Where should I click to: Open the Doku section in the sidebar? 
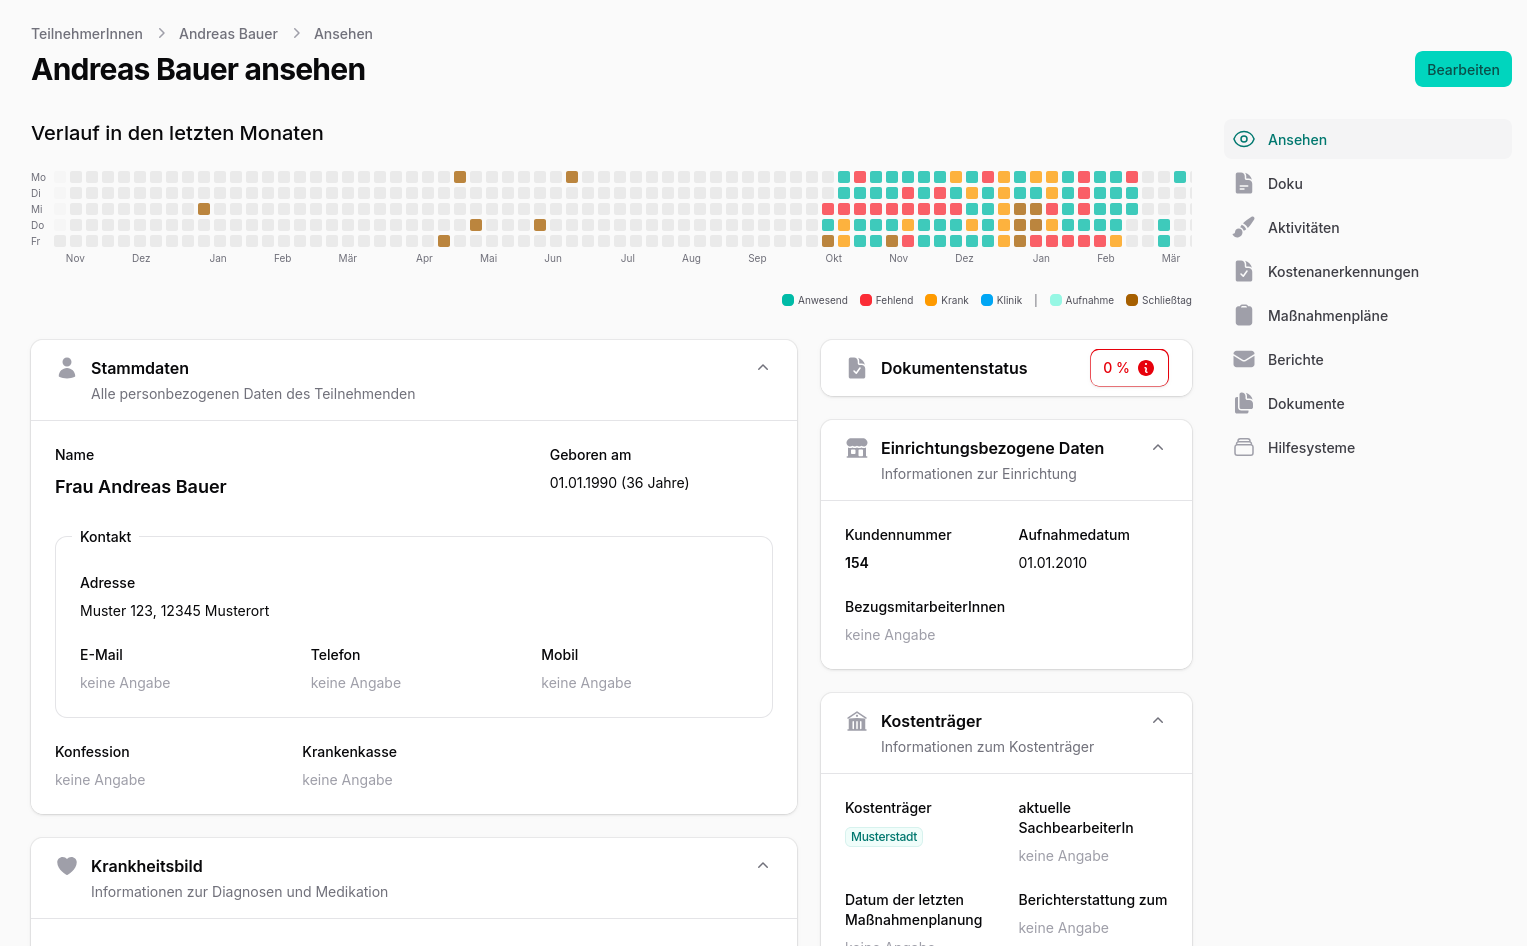click(1284, 183)
